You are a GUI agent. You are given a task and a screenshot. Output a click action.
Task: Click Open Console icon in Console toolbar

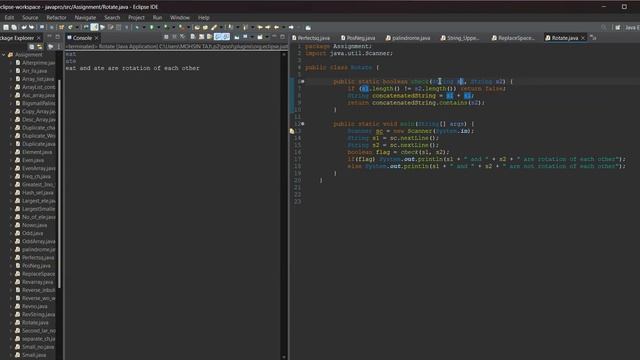pyautogui.click(x=260, y=37)
